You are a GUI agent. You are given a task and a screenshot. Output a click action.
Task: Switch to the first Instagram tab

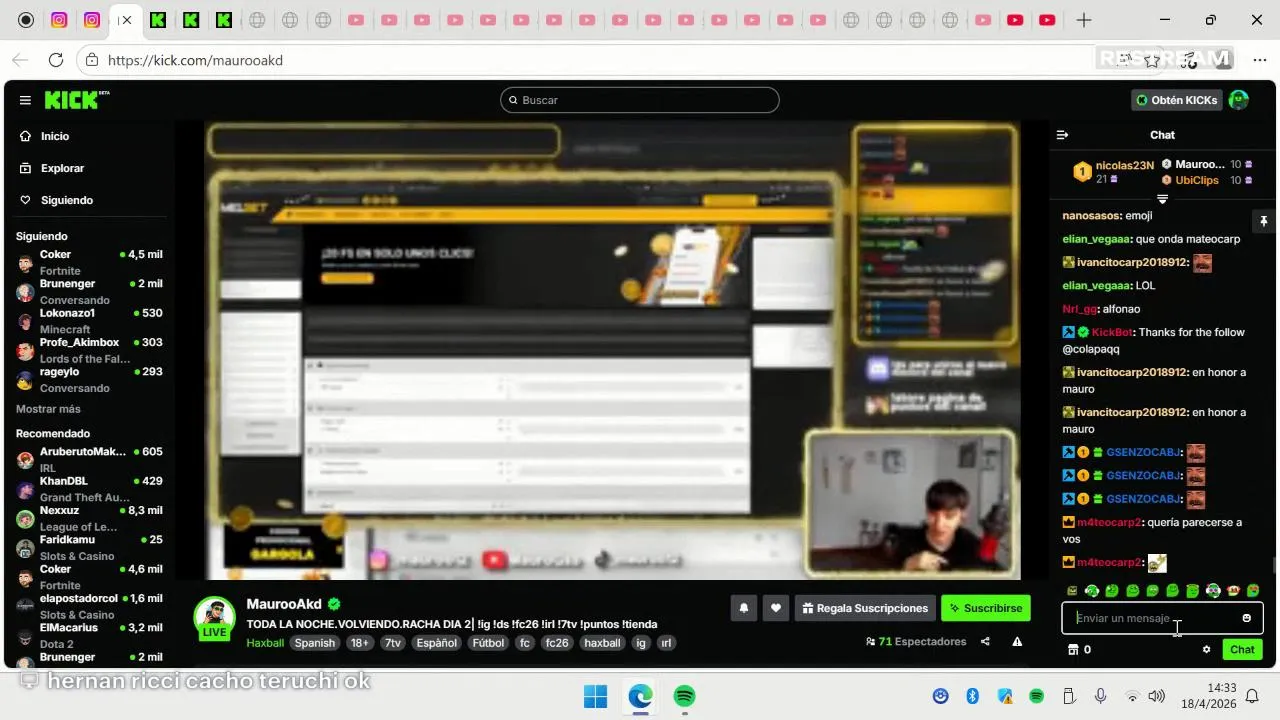coord(59,20)
